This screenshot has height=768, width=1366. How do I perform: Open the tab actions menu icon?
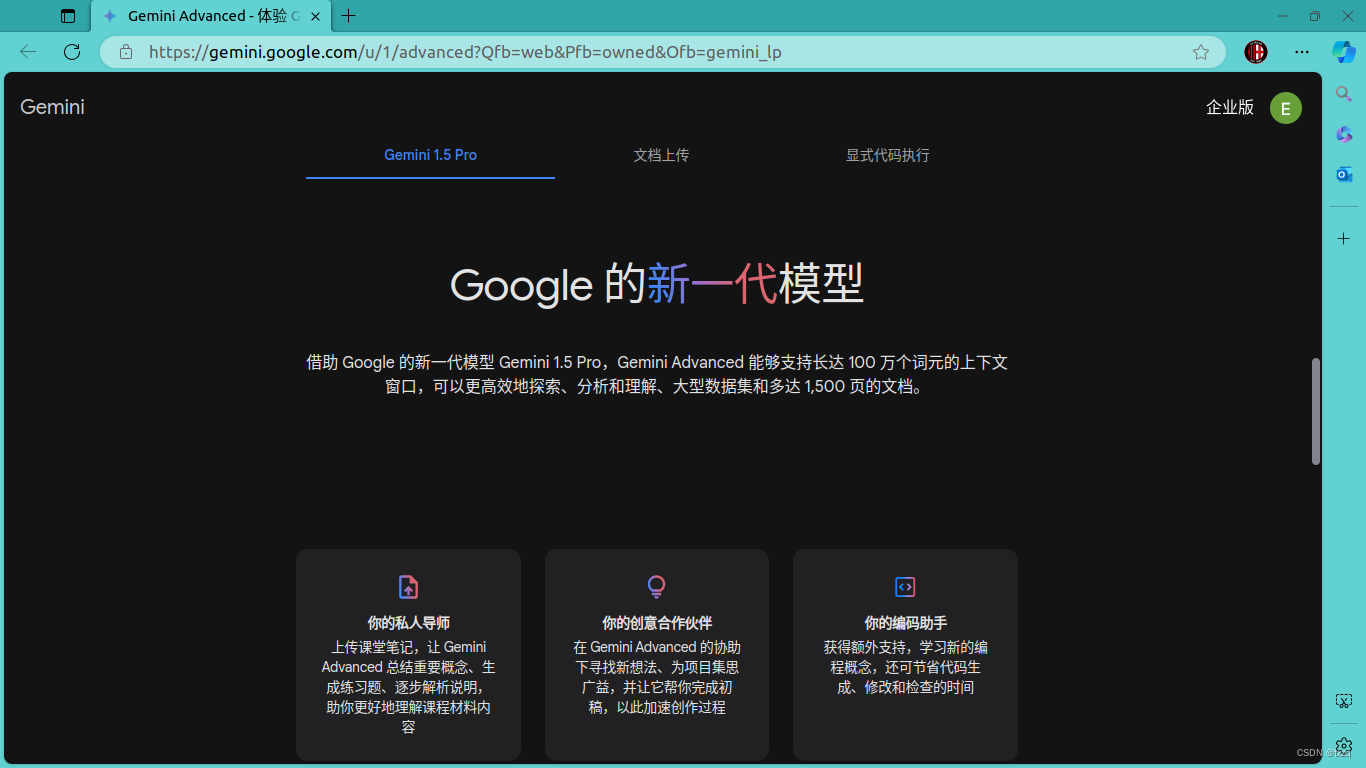68,16
